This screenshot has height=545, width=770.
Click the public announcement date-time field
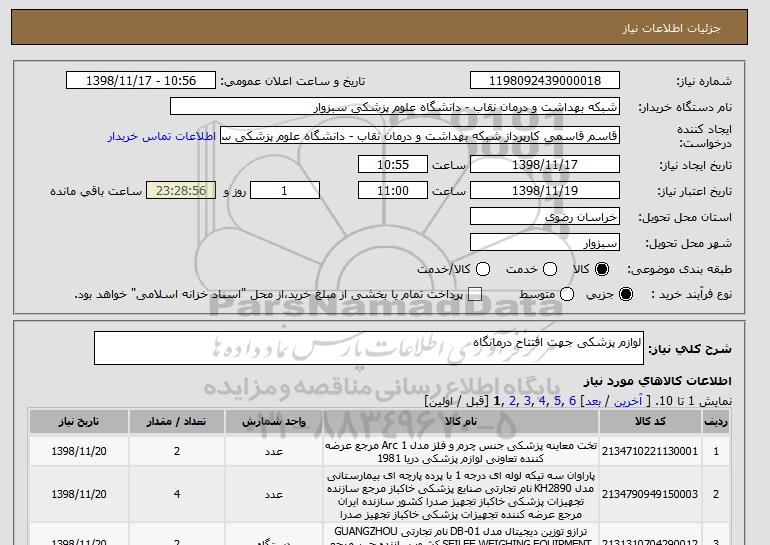point(141,81)
